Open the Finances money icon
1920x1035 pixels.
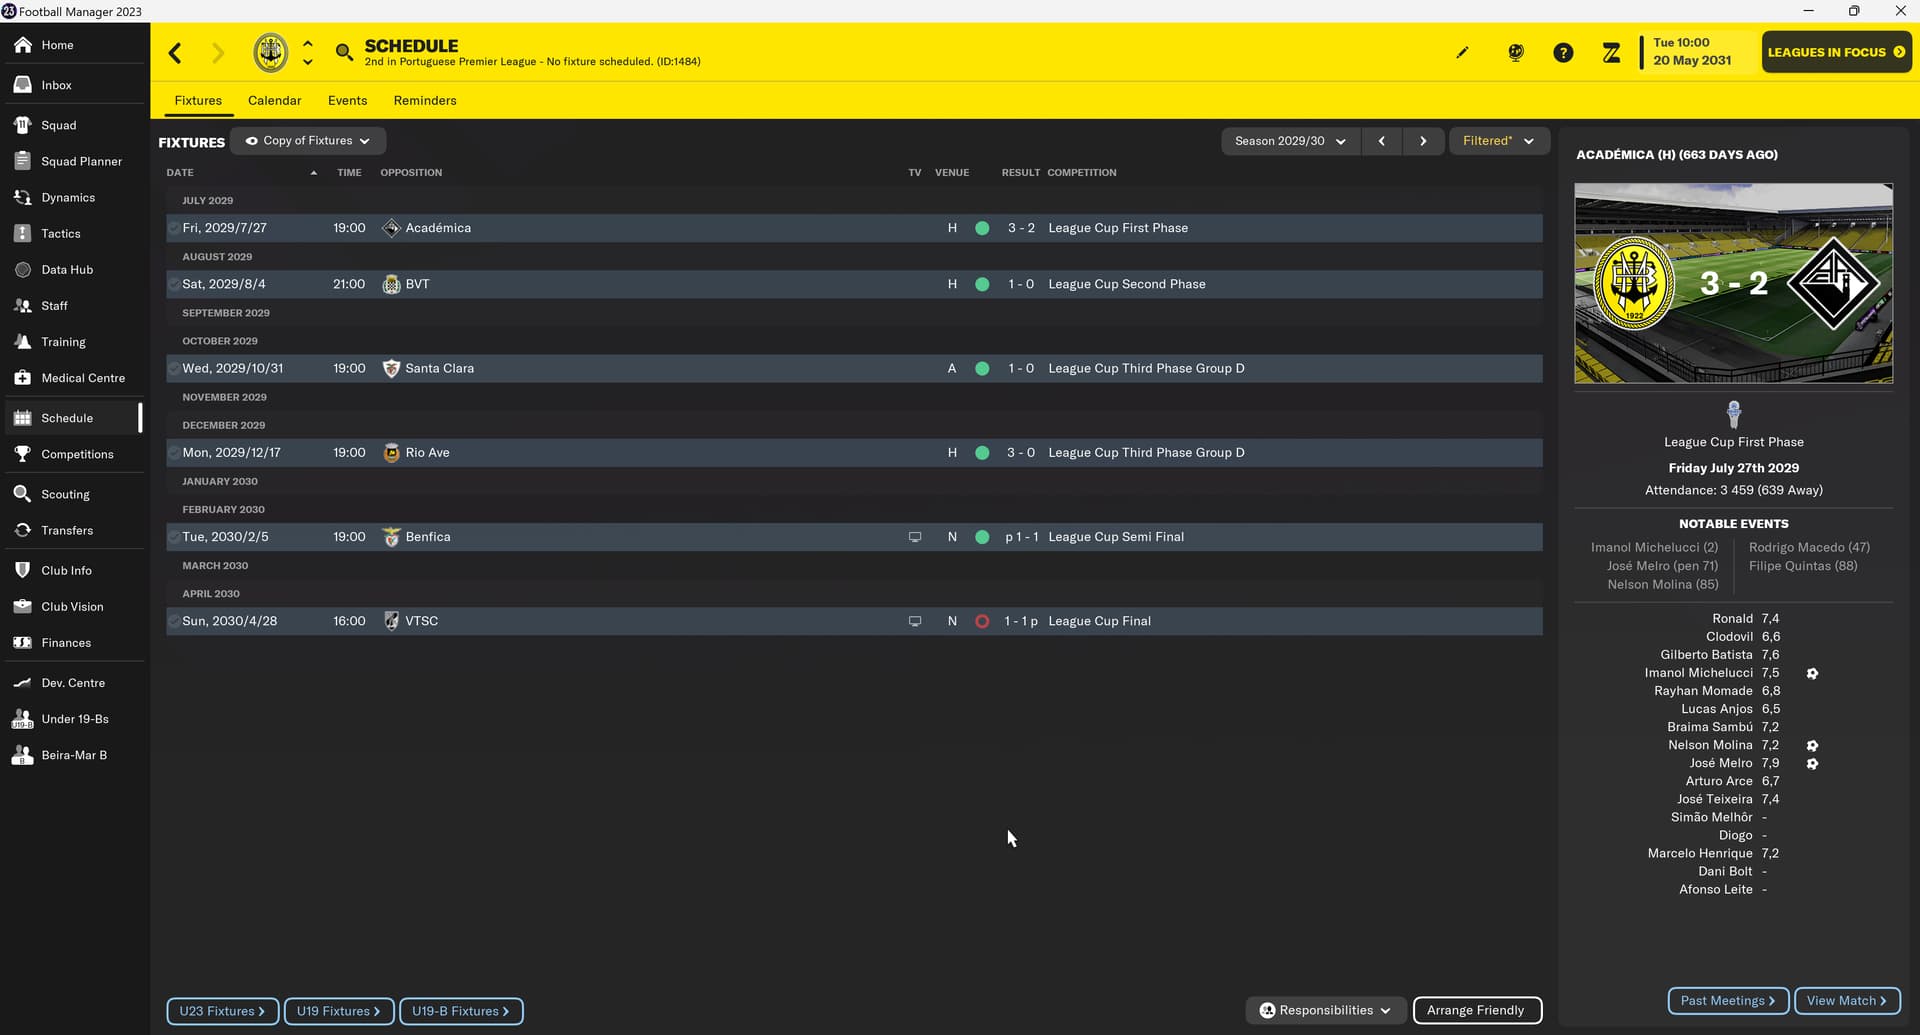click(23, 642)
